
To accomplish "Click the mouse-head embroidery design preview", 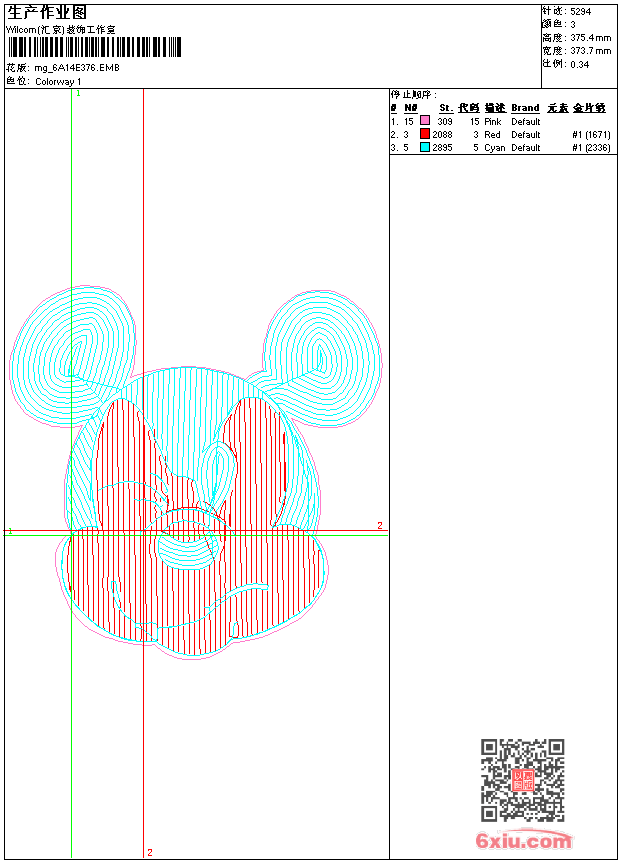I will click(x=195, y=472).
